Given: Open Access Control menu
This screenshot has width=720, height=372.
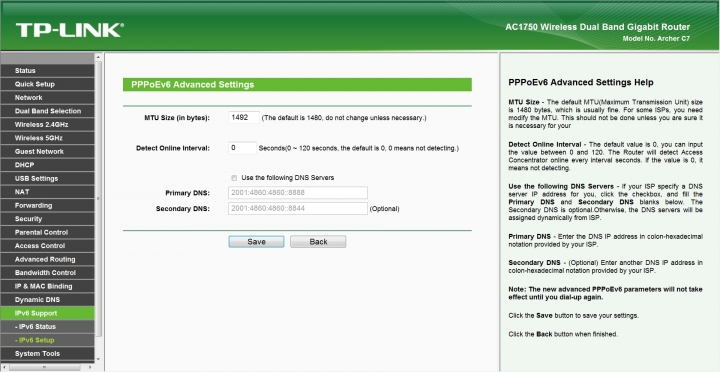Looking at the screenshot, I should (47, 246).
